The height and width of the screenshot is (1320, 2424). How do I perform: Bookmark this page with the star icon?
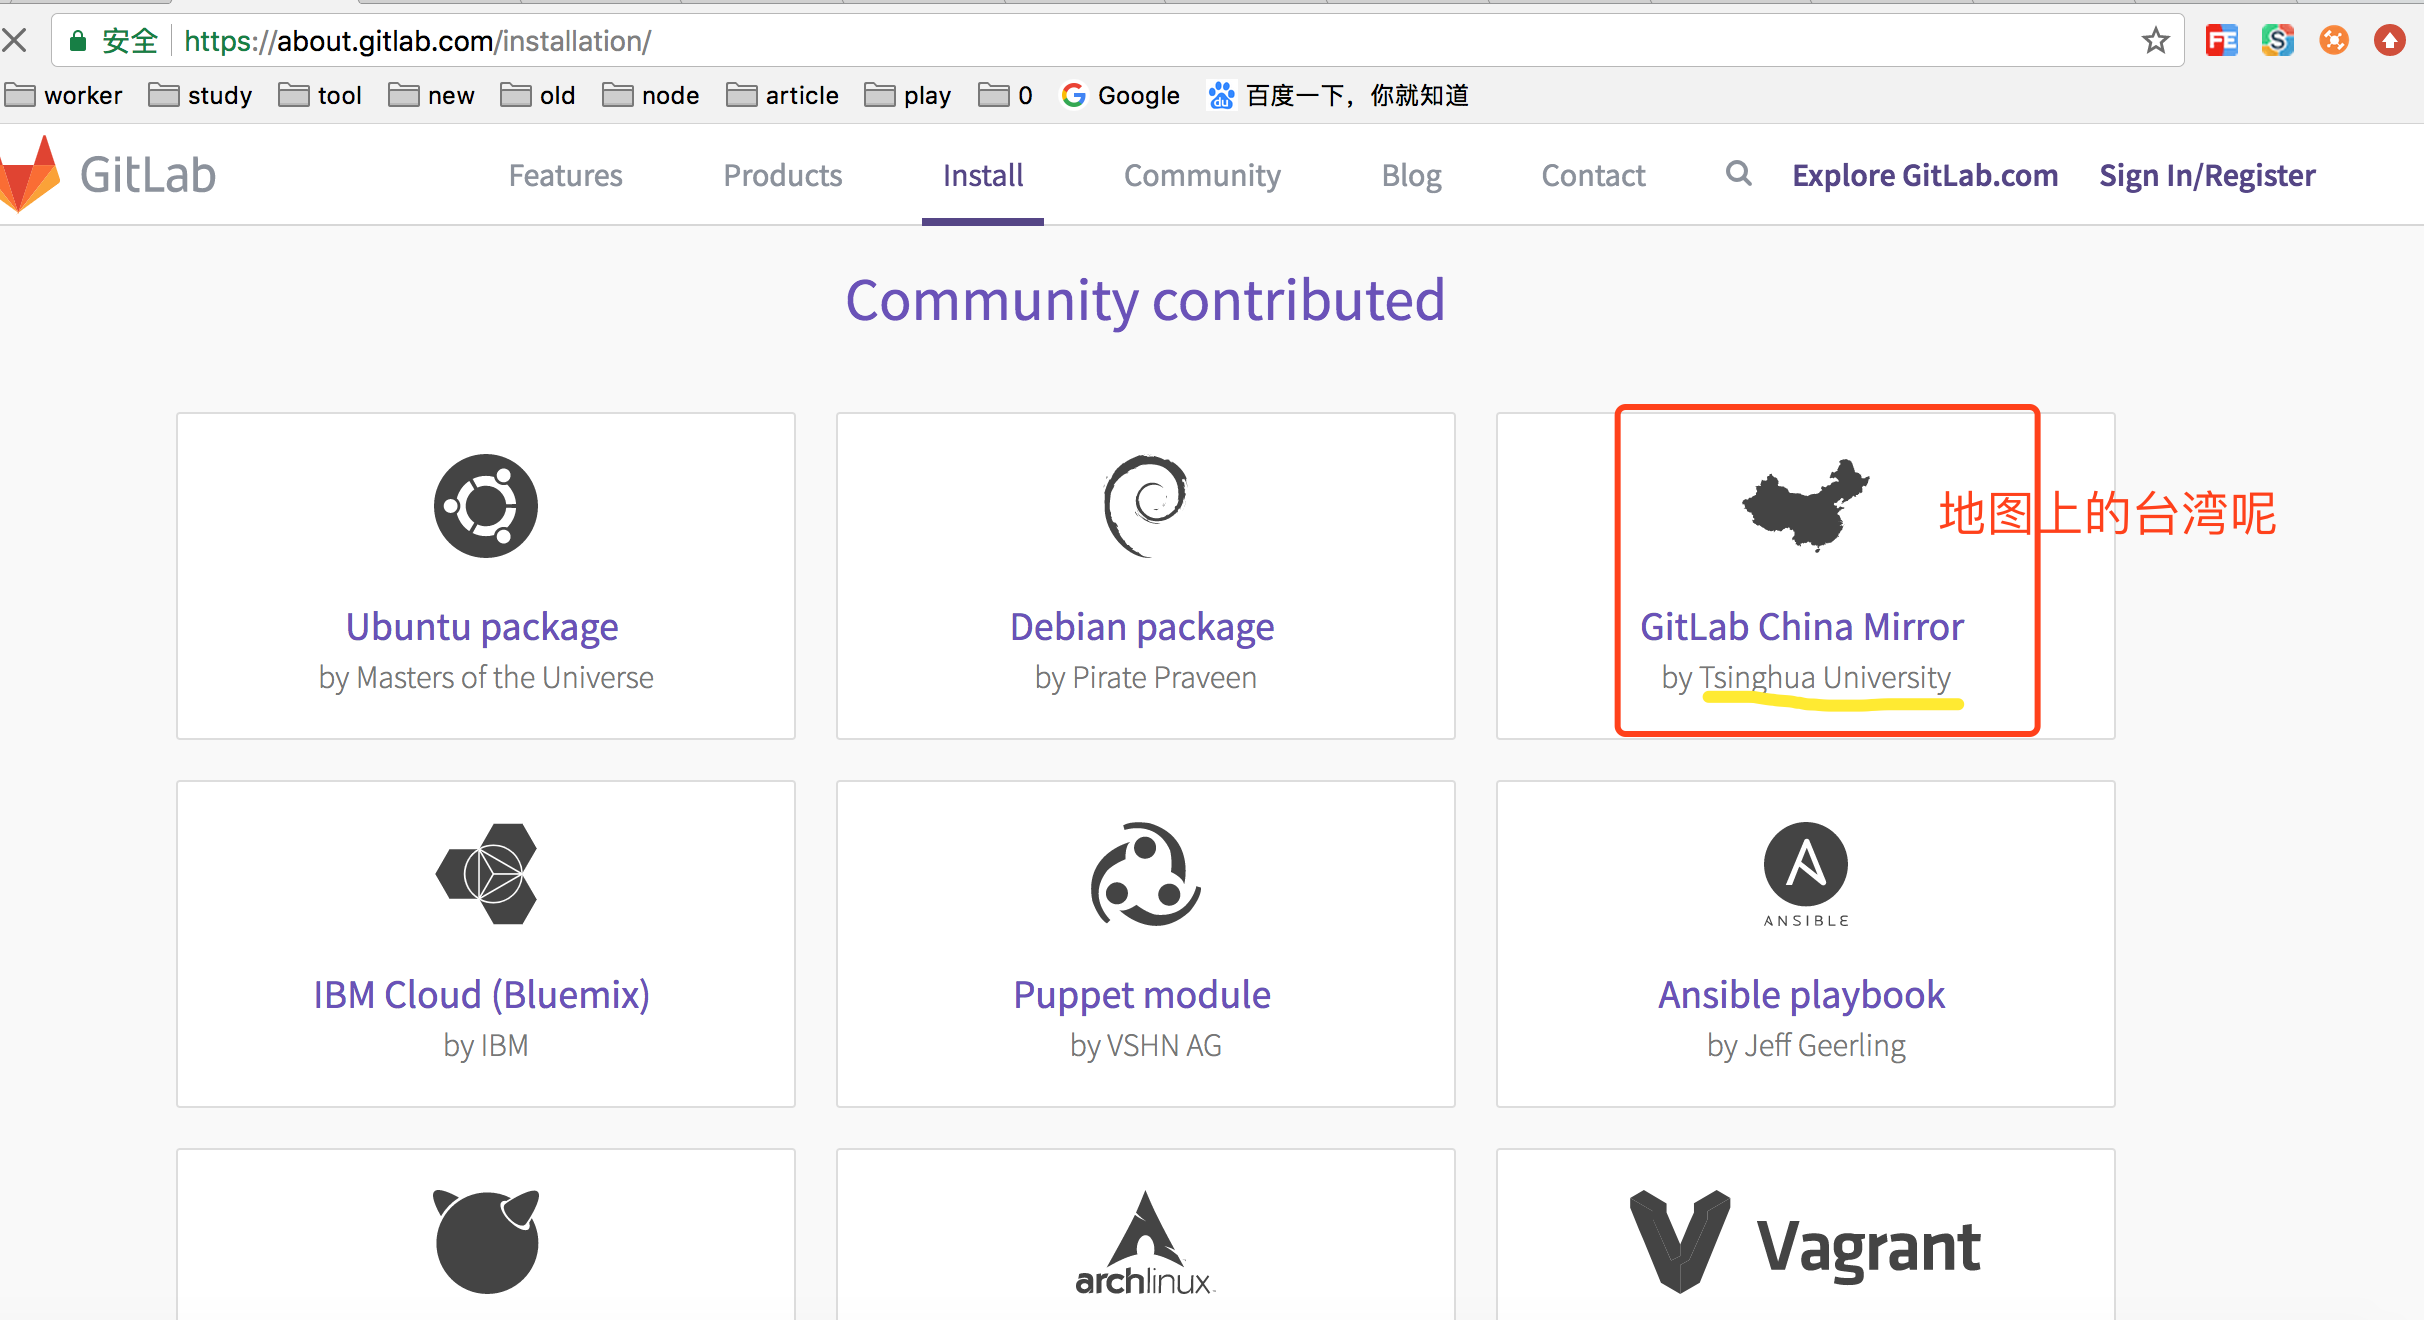(2154, 40)
